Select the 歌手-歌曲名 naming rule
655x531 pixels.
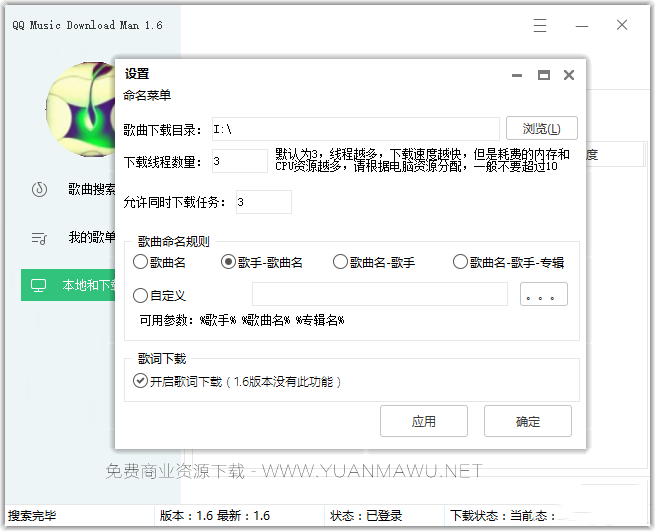click(x=229, y=262)
